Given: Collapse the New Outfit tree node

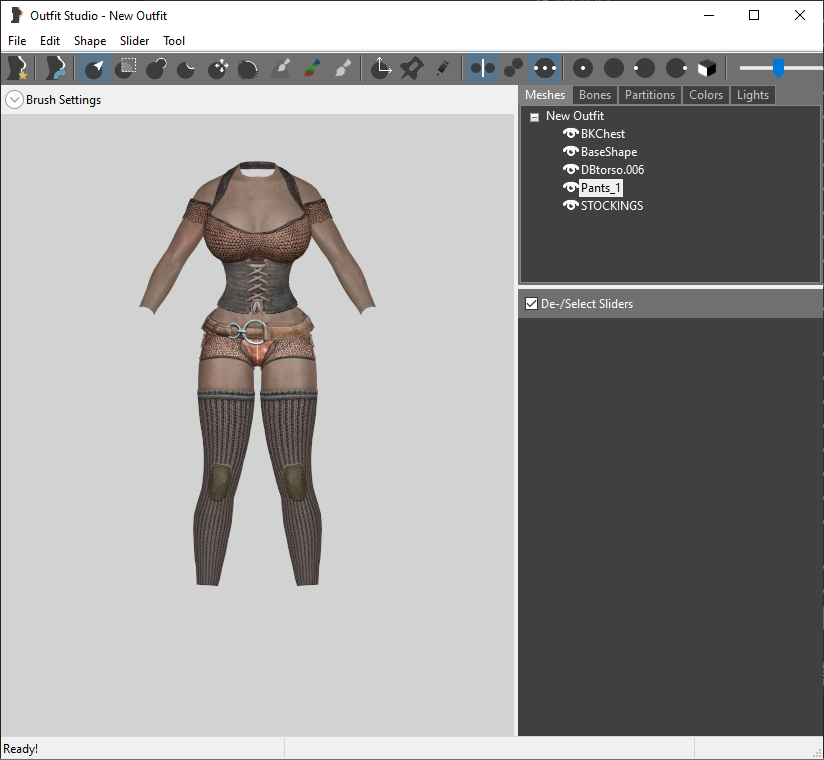Looking at the screenshot, I should 534,117.
